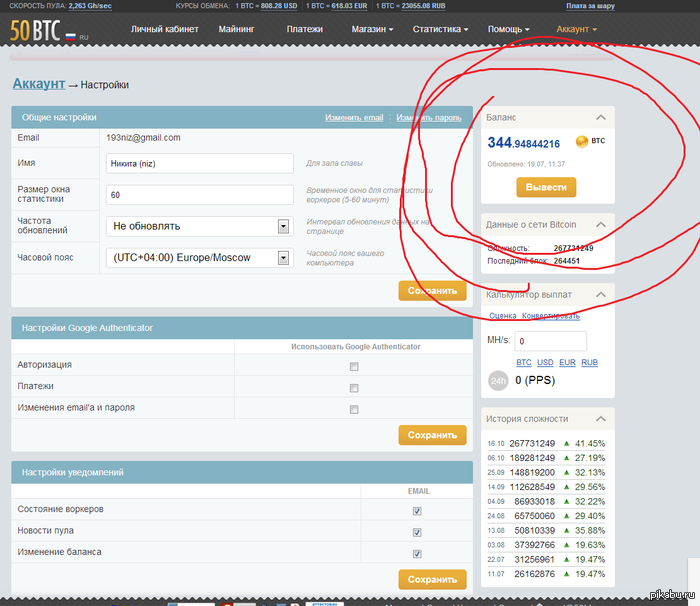Screen dimensions: 700x606
Task: Click the Изменить email link
Action: [354, 118]
